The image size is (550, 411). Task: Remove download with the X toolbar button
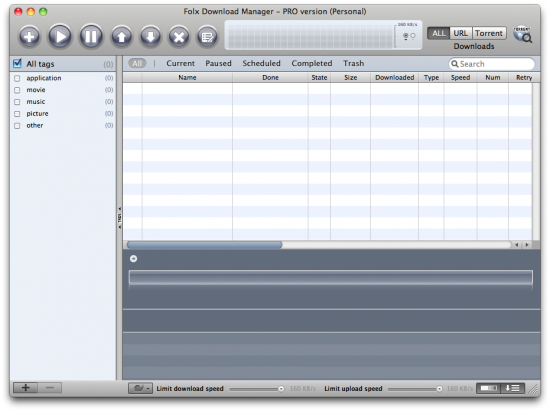[x=179, y=36]
